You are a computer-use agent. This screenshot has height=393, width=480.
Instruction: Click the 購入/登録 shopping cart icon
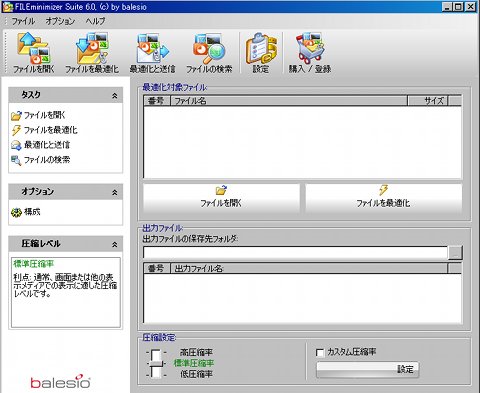click(x=310, y=52)
